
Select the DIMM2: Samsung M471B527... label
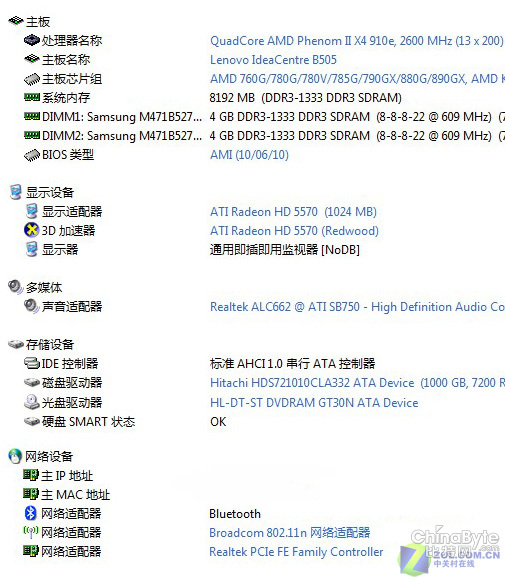[122, 136]
